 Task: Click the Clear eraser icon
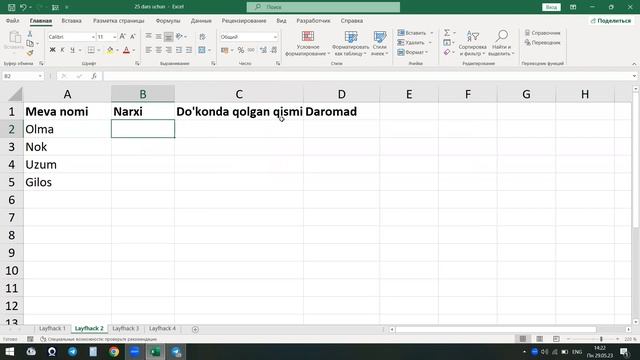click(x=447, y=52)
